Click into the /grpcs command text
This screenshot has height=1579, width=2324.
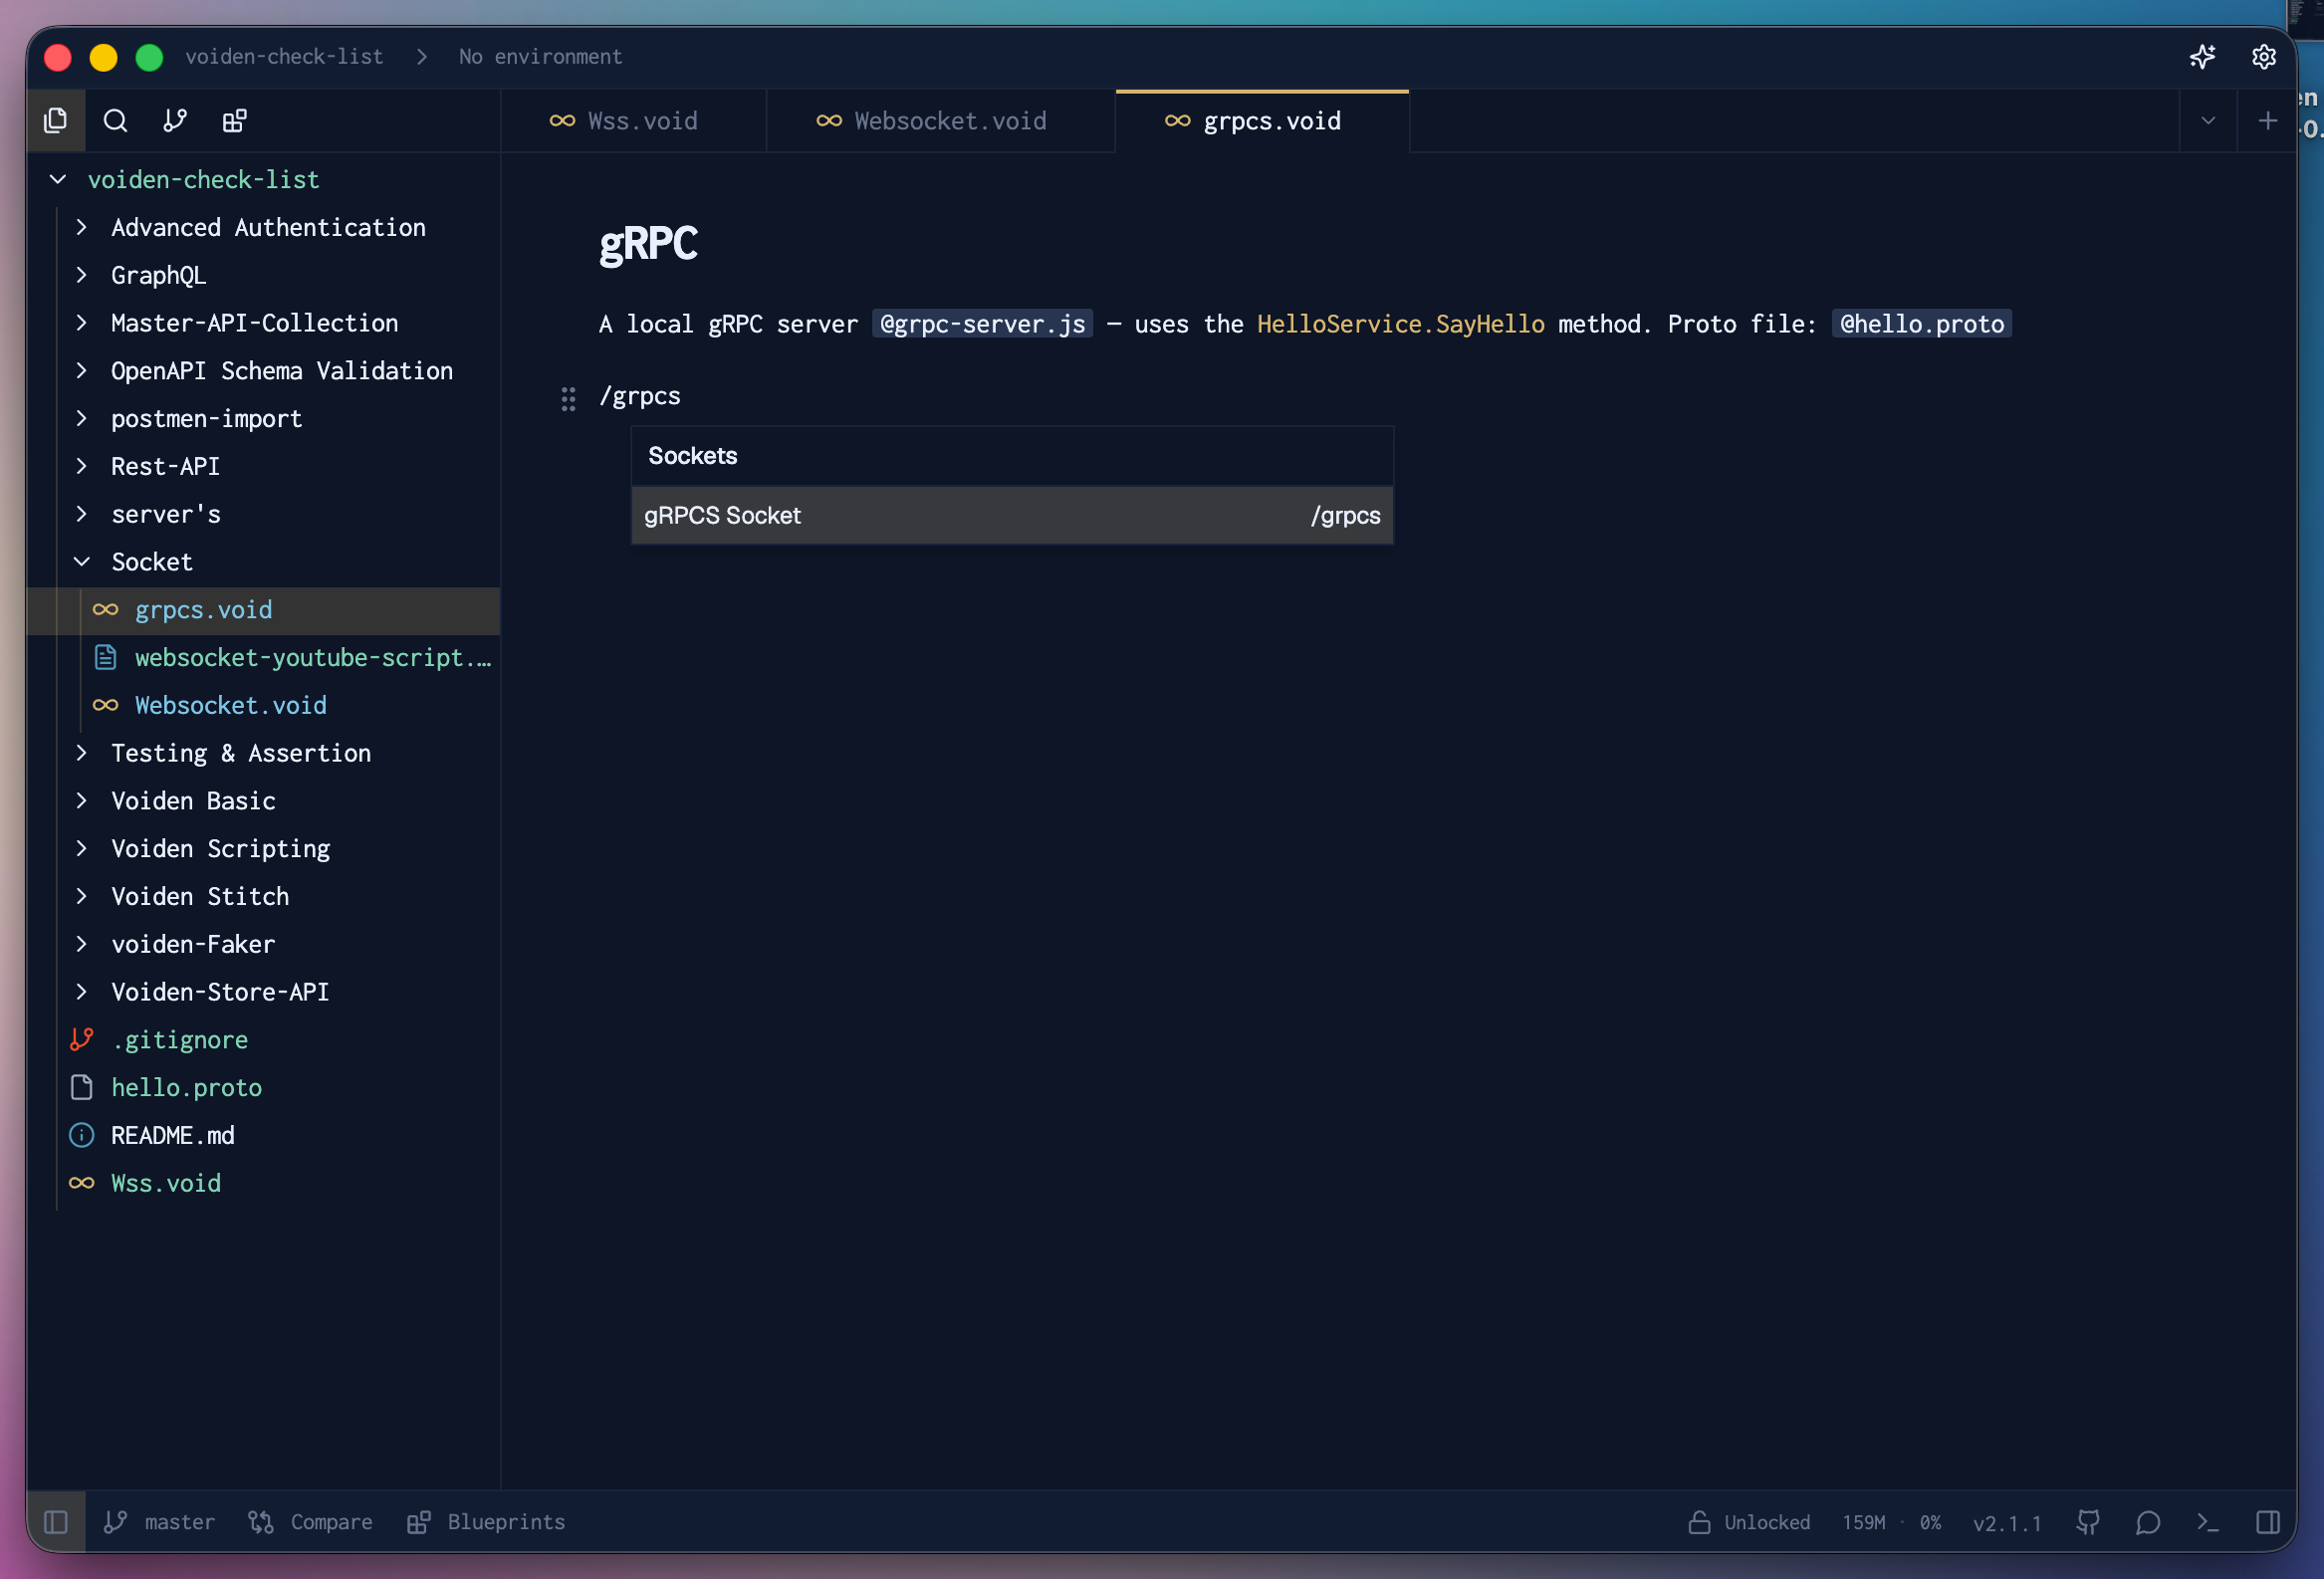pos(640,396)
